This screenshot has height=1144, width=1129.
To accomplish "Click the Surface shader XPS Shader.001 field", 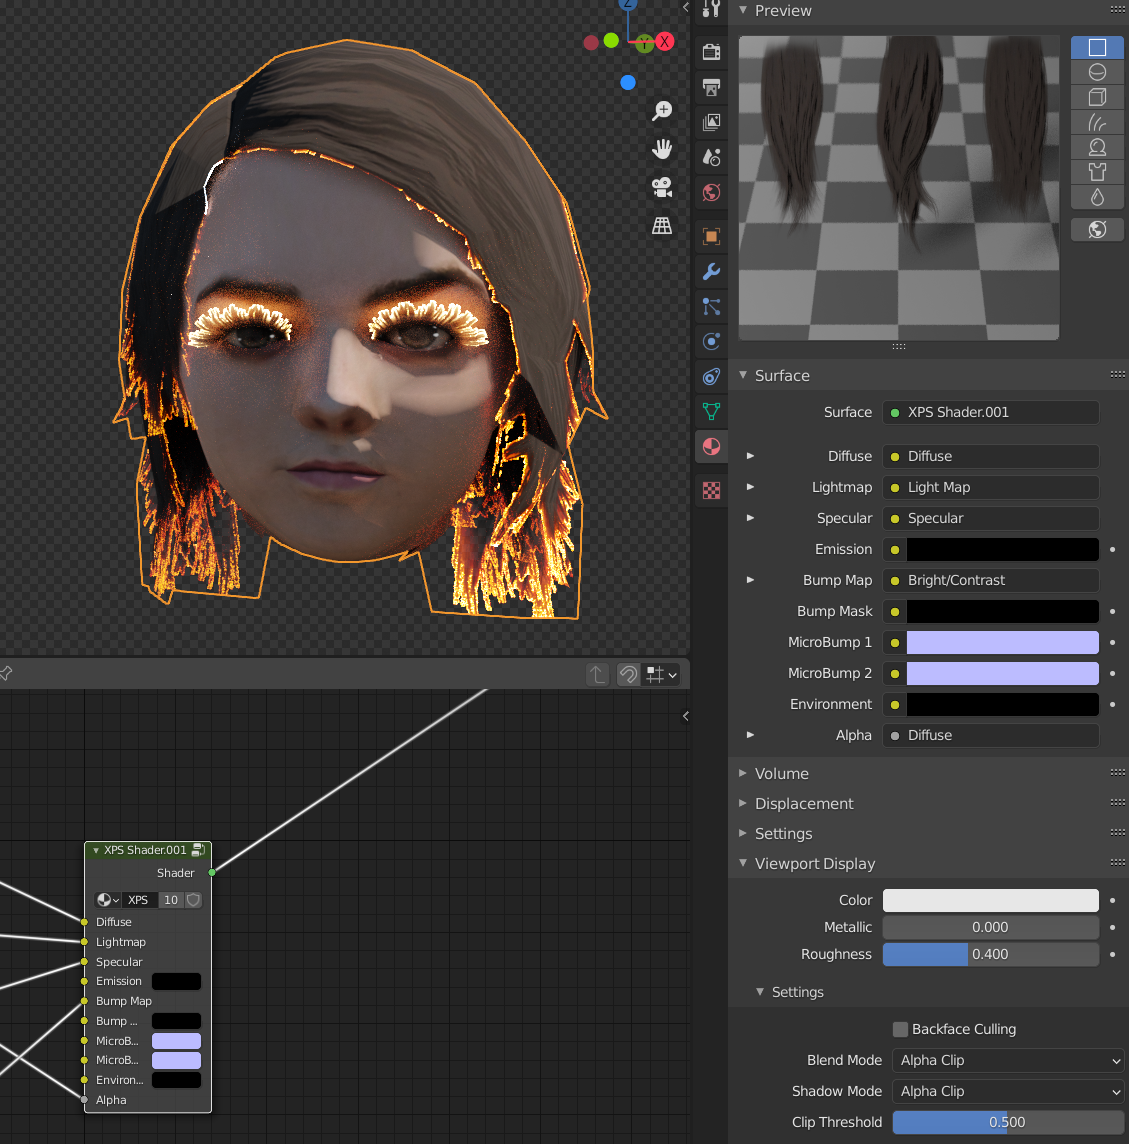I will coord(990,412).
